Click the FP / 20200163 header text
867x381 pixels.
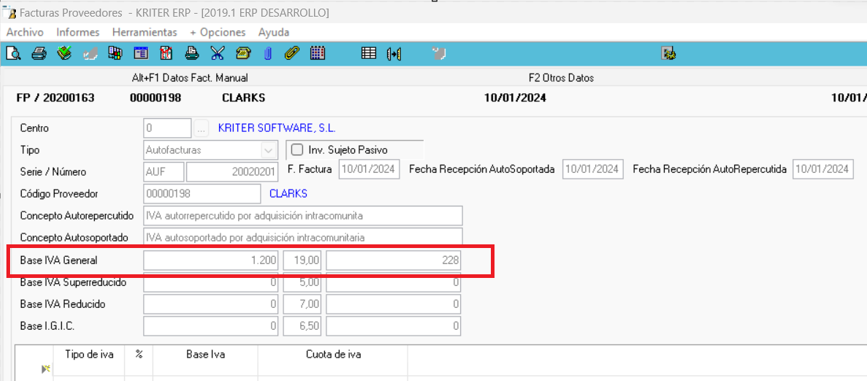(55, 98)
